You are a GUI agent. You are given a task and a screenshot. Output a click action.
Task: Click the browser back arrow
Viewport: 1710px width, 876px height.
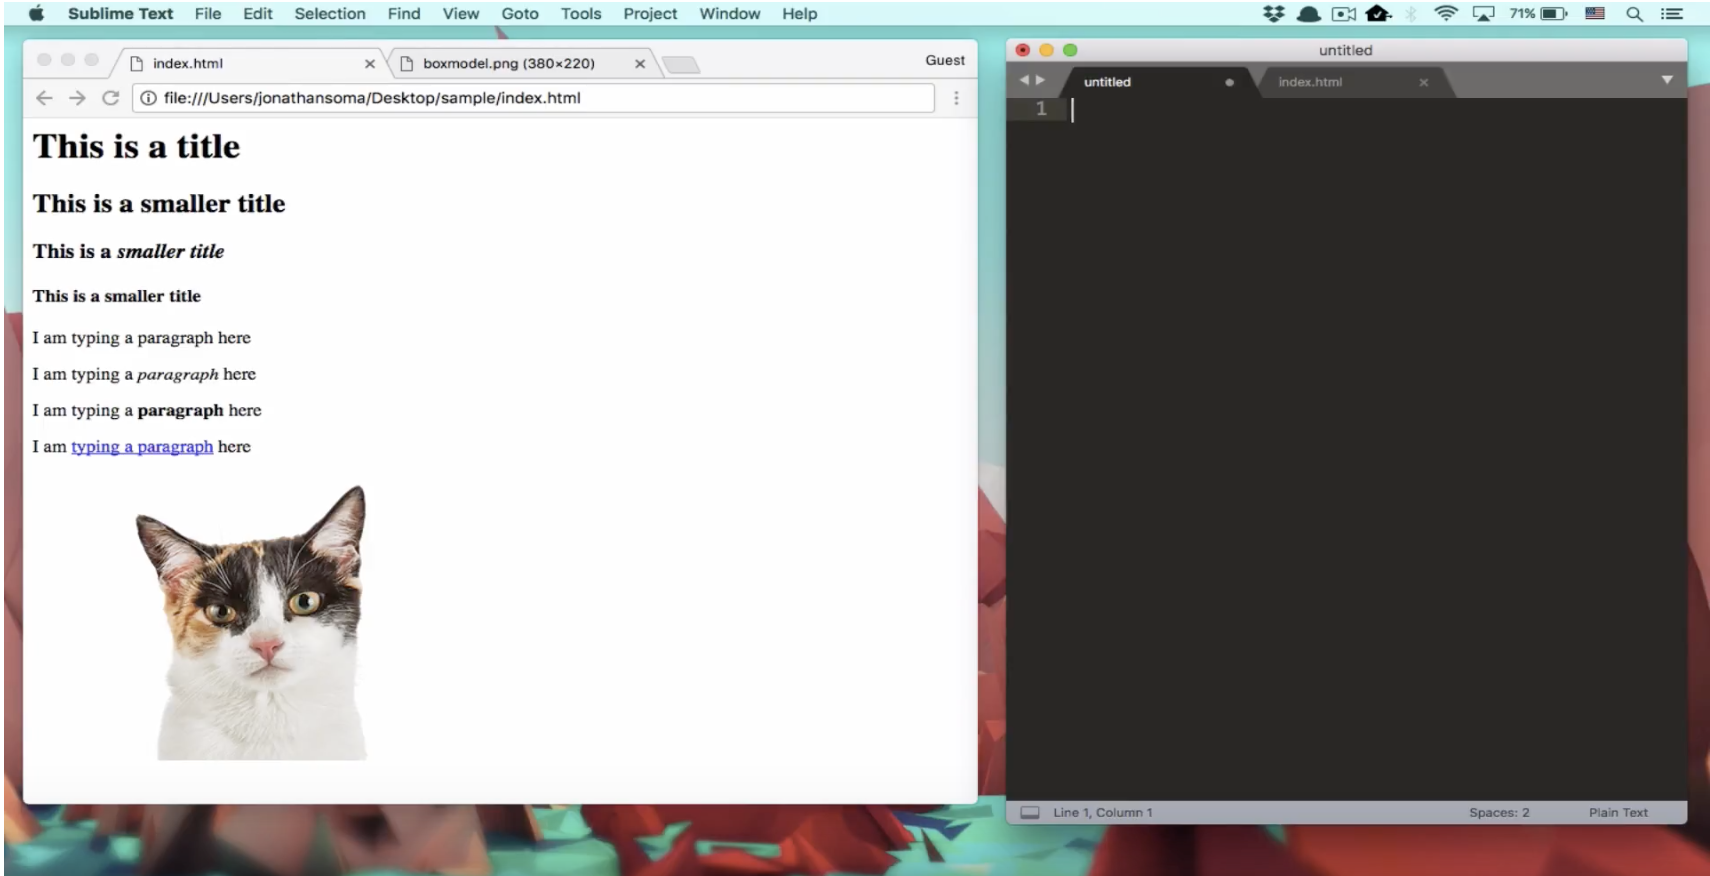tap(43, 98)
